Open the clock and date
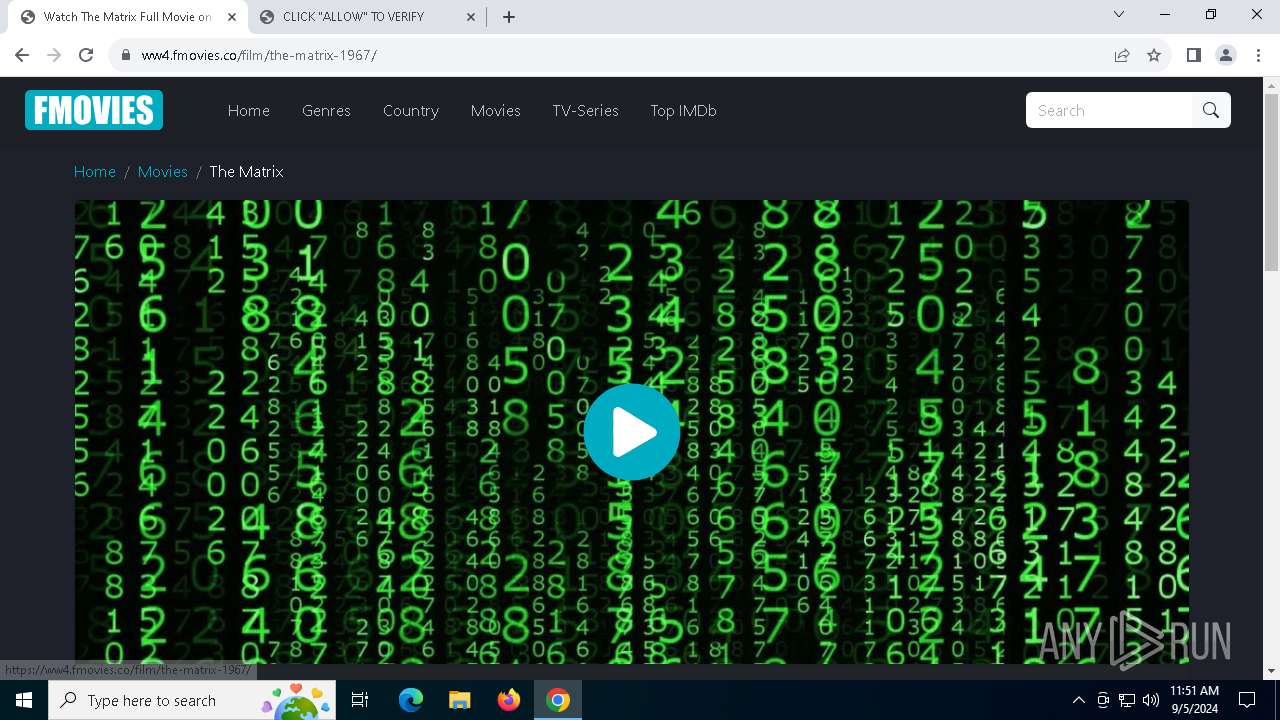The width and height of the screenshot is (1280, 720). click(x=1194, y=700)
